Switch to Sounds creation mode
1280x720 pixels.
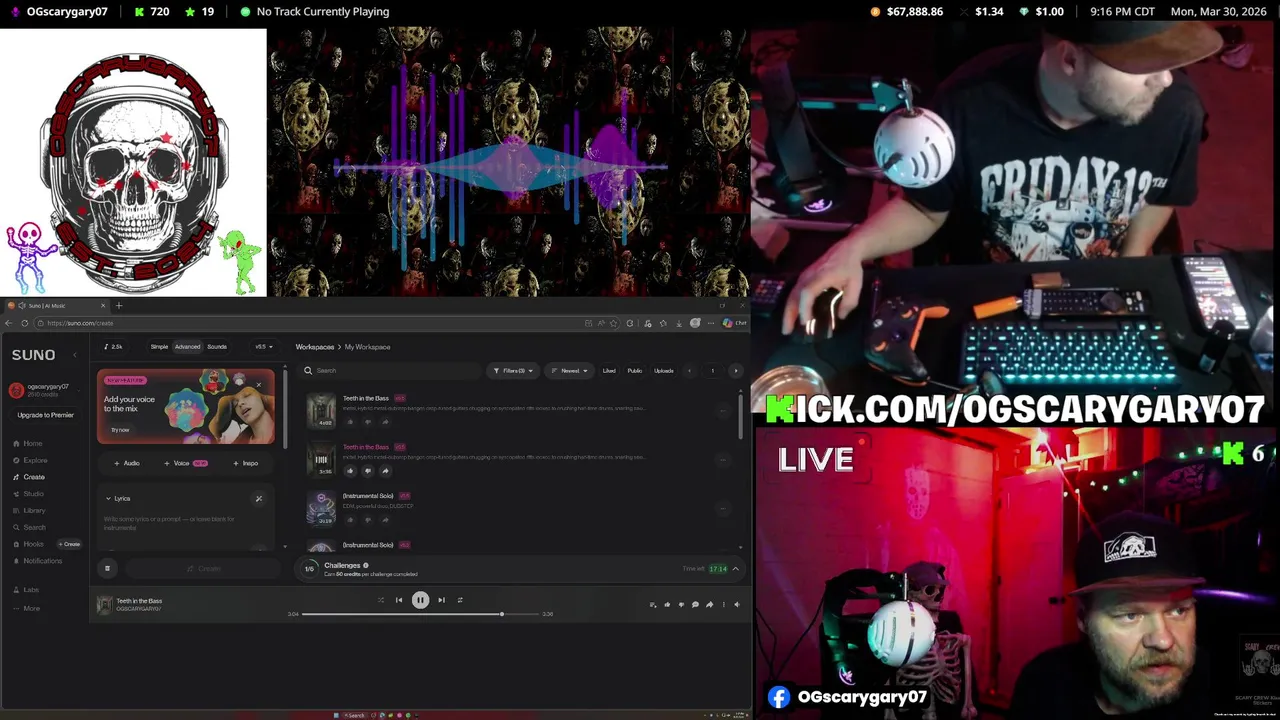(x=217, y=347)
